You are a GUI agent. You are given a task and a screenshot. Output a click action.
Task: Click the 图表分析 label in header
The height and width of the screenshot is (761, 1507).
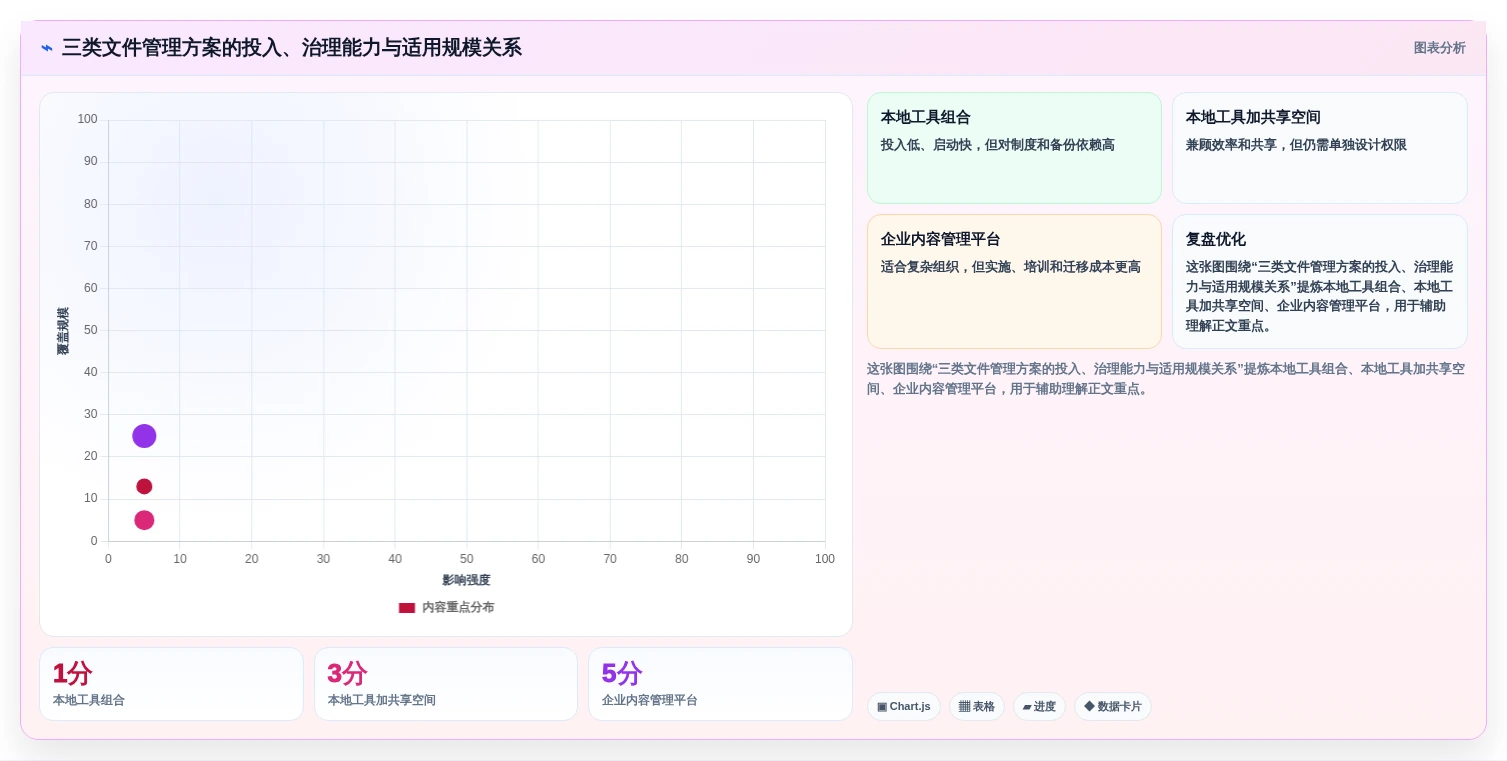coord(1439,48)
